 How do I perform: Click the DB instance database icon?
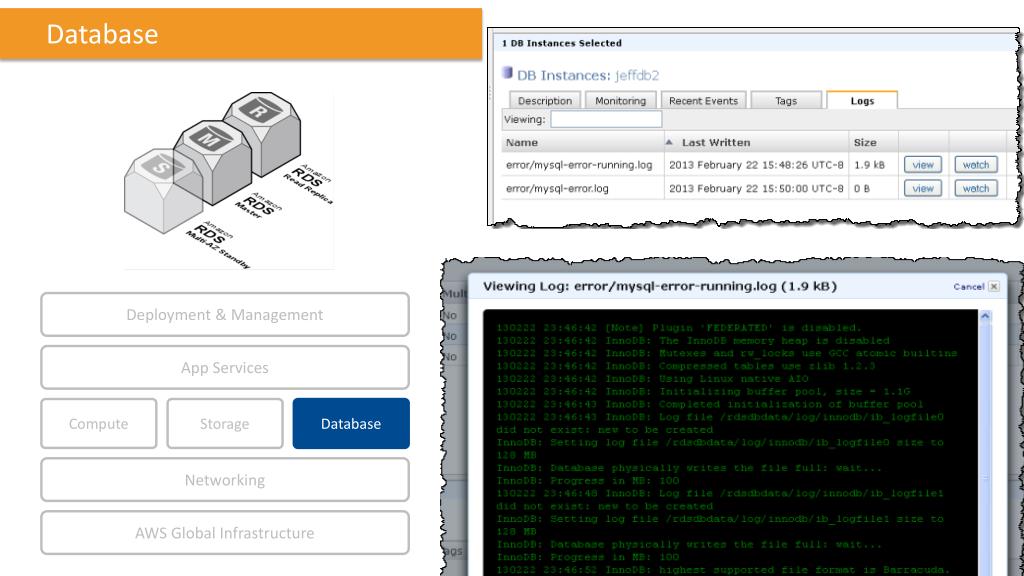click(507, 72)
